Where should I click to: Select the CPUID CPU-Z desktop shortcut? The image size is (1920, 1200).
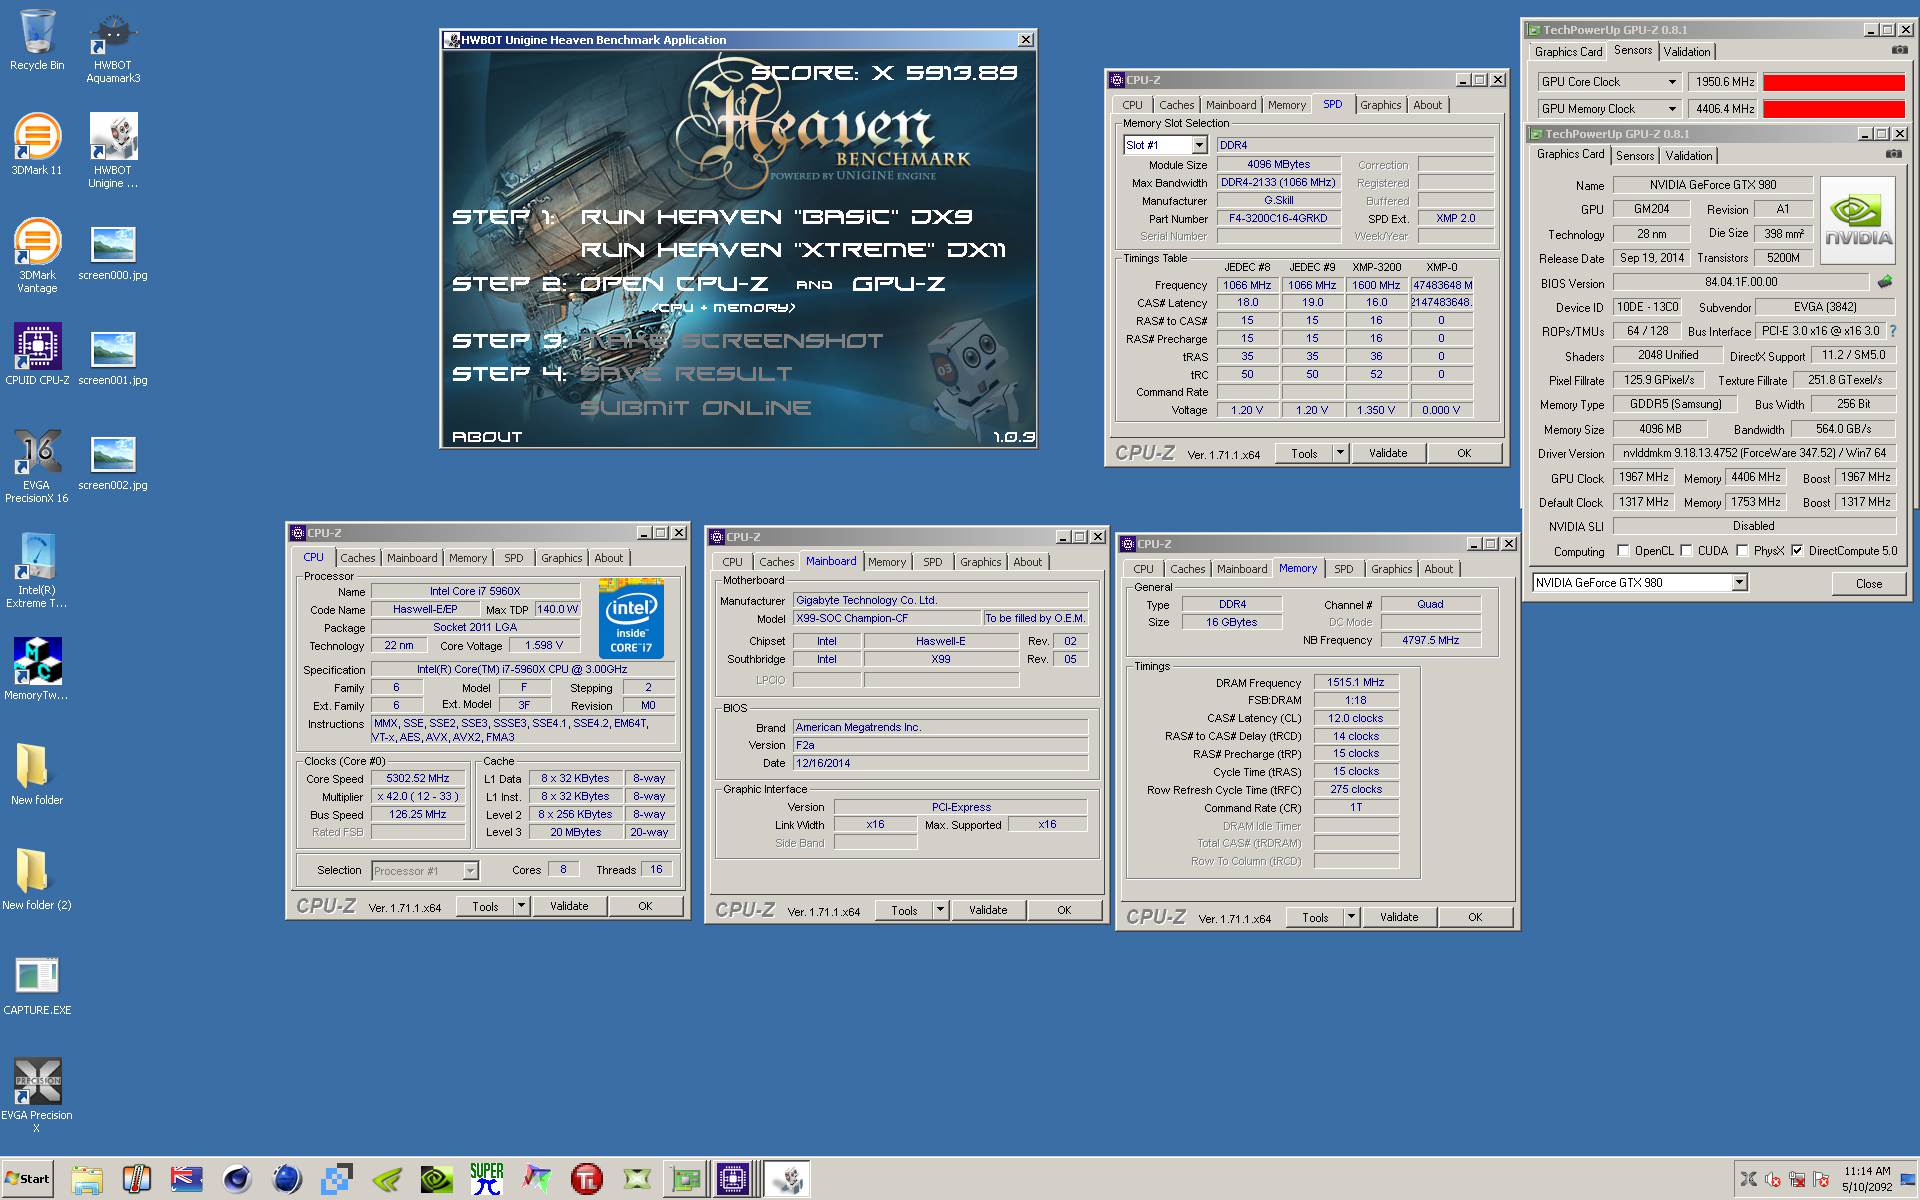(x=37, y=355)
